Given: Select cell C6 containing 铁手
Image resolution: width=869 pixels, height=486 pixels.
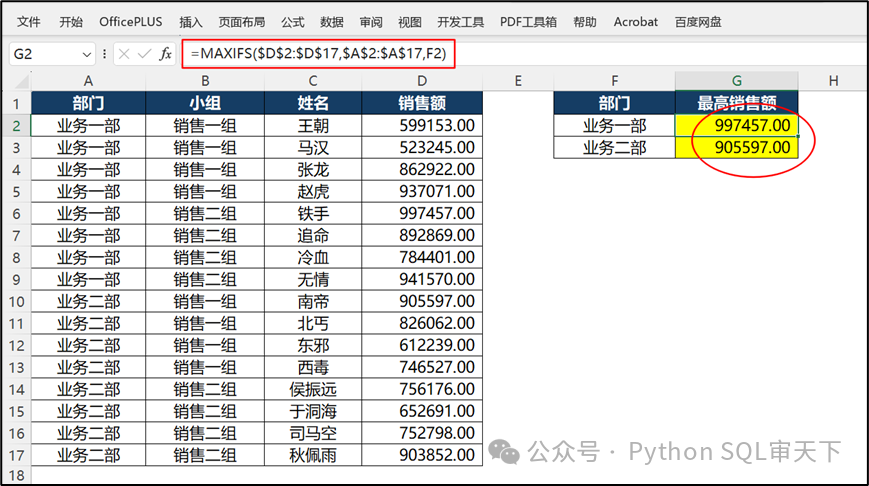Looking at the screenshot, I should [313, 213].
